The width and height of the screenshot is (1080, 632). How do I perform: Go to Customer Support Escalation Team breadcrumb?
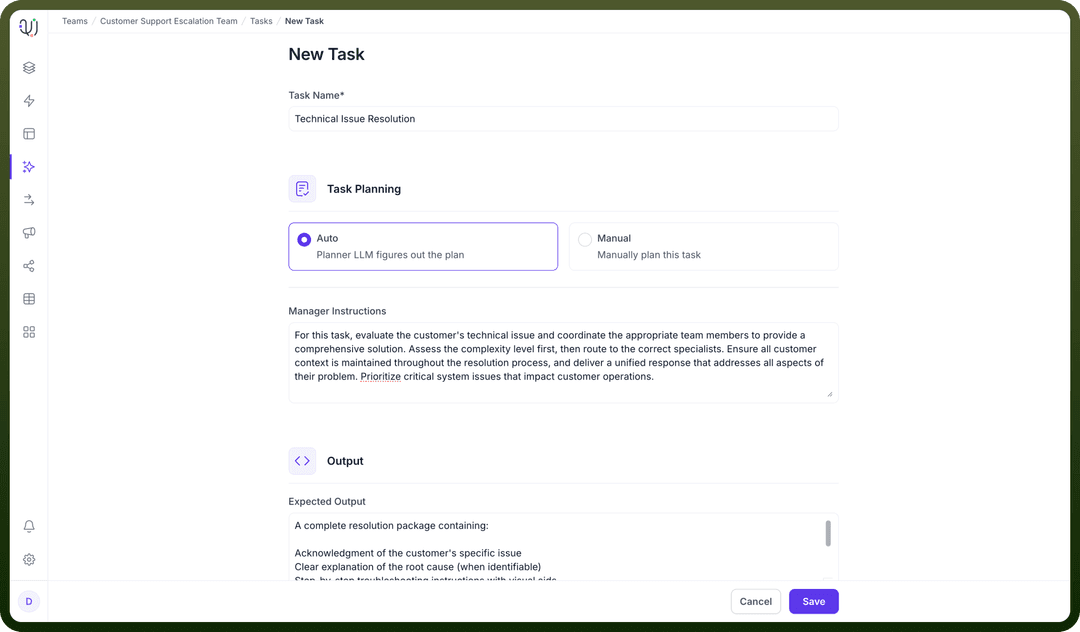coord(169,21)
